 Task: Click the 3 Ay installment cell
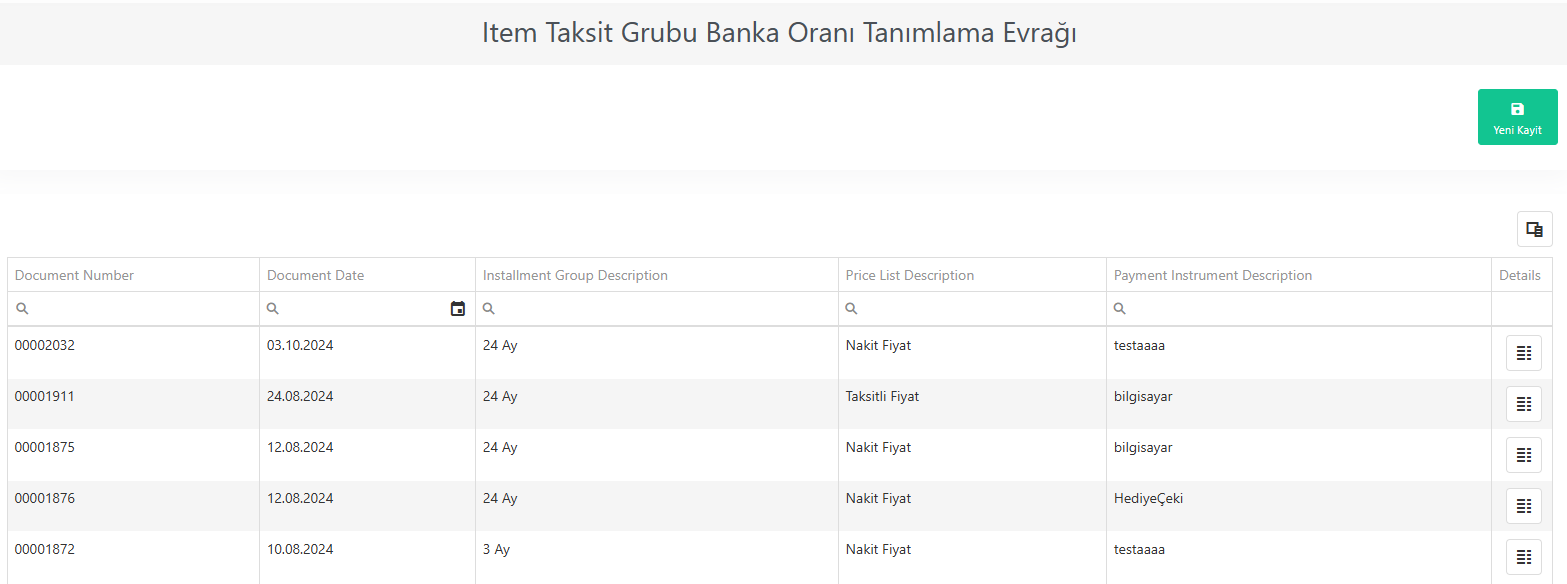click(x=657, y=557)
